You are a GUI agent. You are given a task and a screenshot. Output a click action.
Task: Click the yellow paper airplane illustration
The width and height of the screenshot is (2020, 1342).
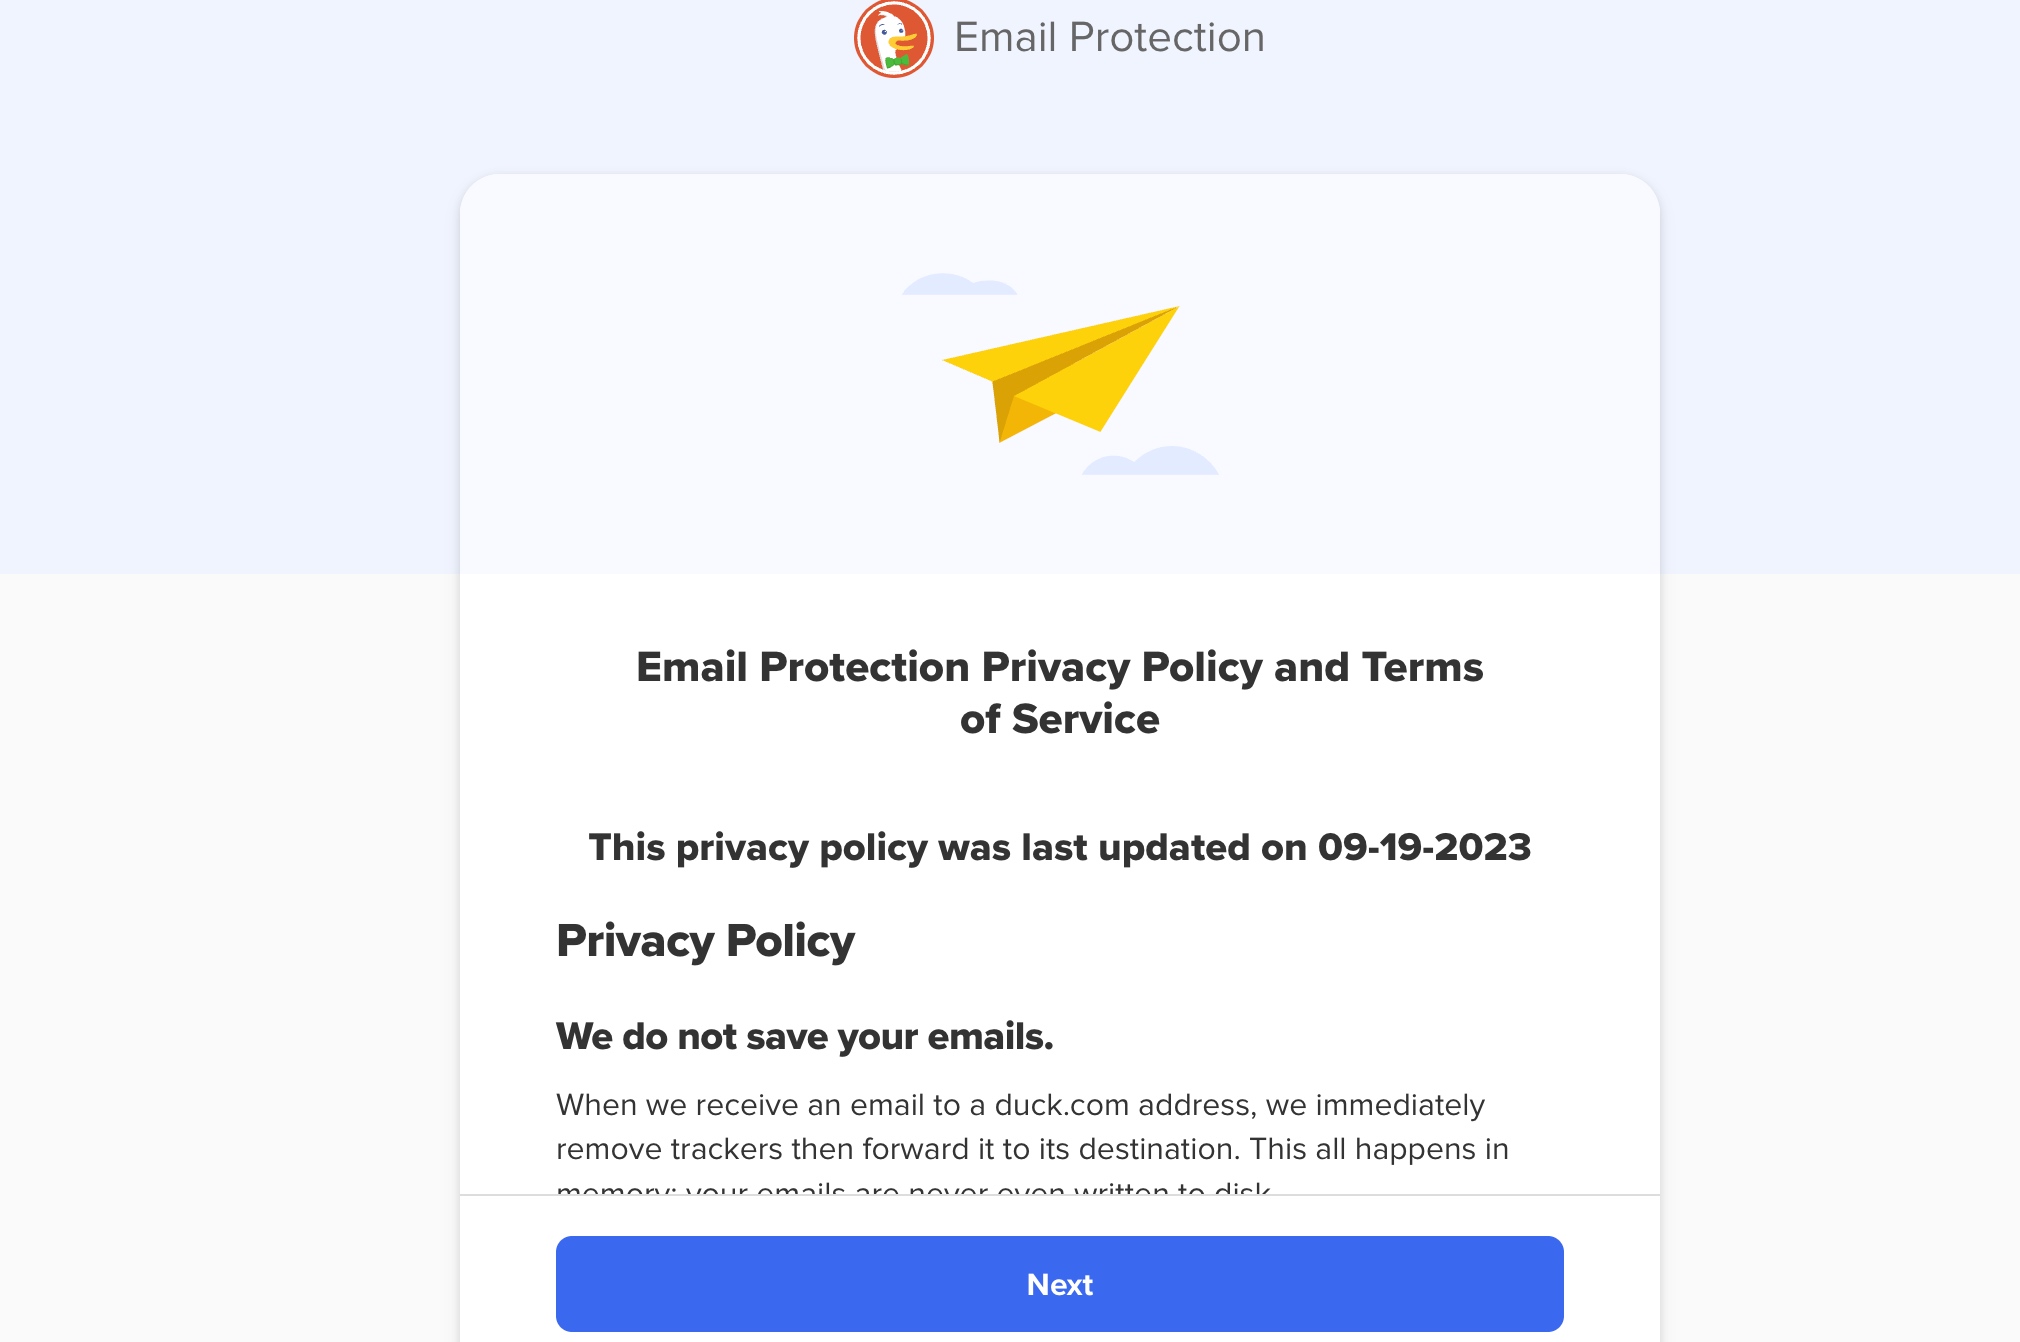pos(1061,373)
